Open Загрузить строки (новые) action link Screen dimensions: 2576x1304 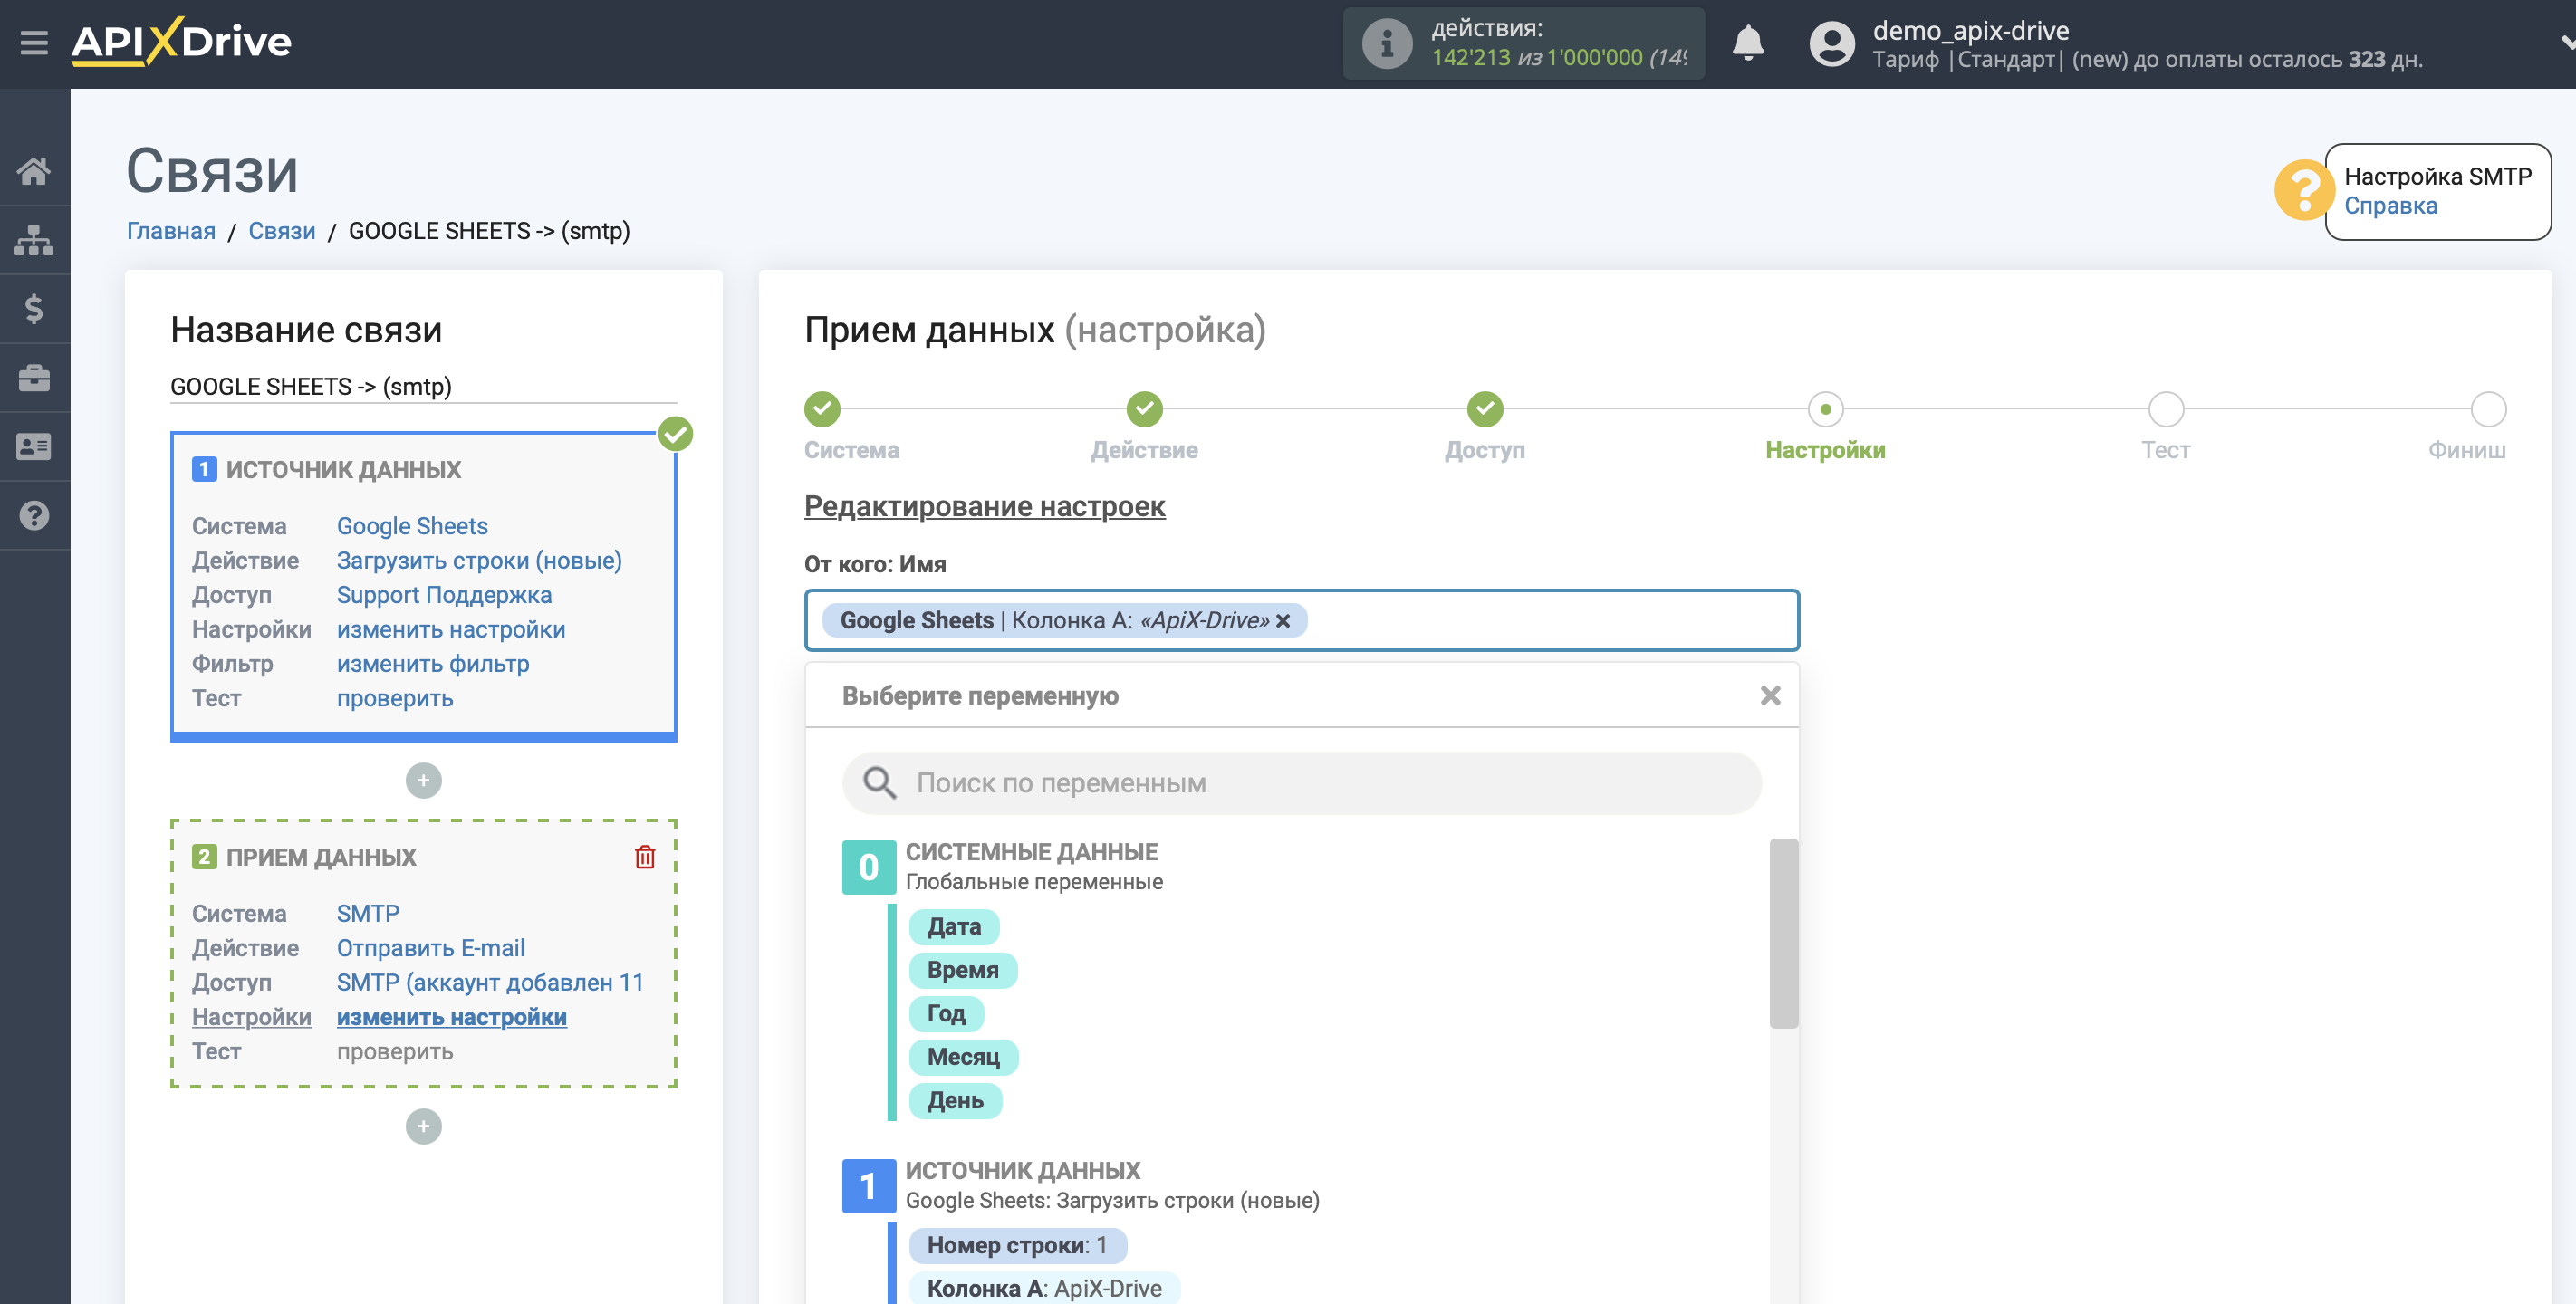point(479,561)
